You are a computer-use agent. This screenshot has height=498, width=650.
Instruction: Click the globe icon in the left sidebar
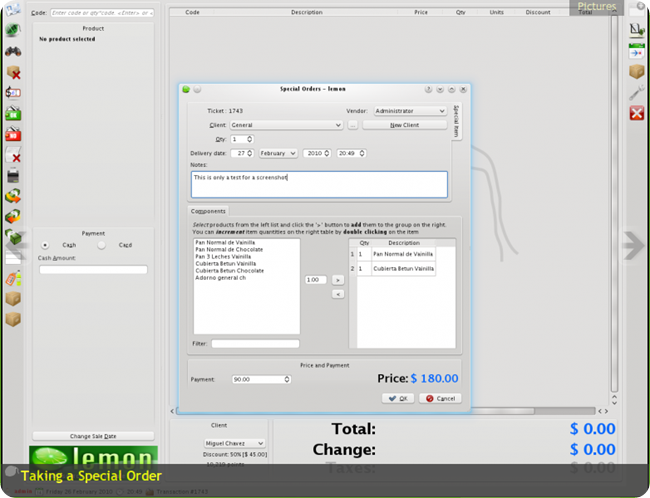(13, 30)
